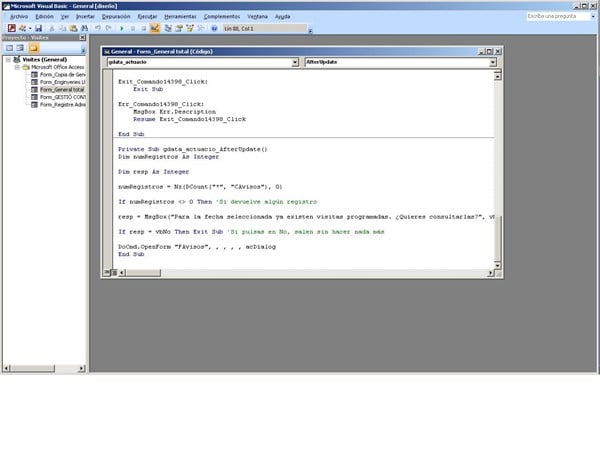Select Form_General total in project tree
Image resolution: width=600 pixels, height=461 pixels.
[62, 89]
